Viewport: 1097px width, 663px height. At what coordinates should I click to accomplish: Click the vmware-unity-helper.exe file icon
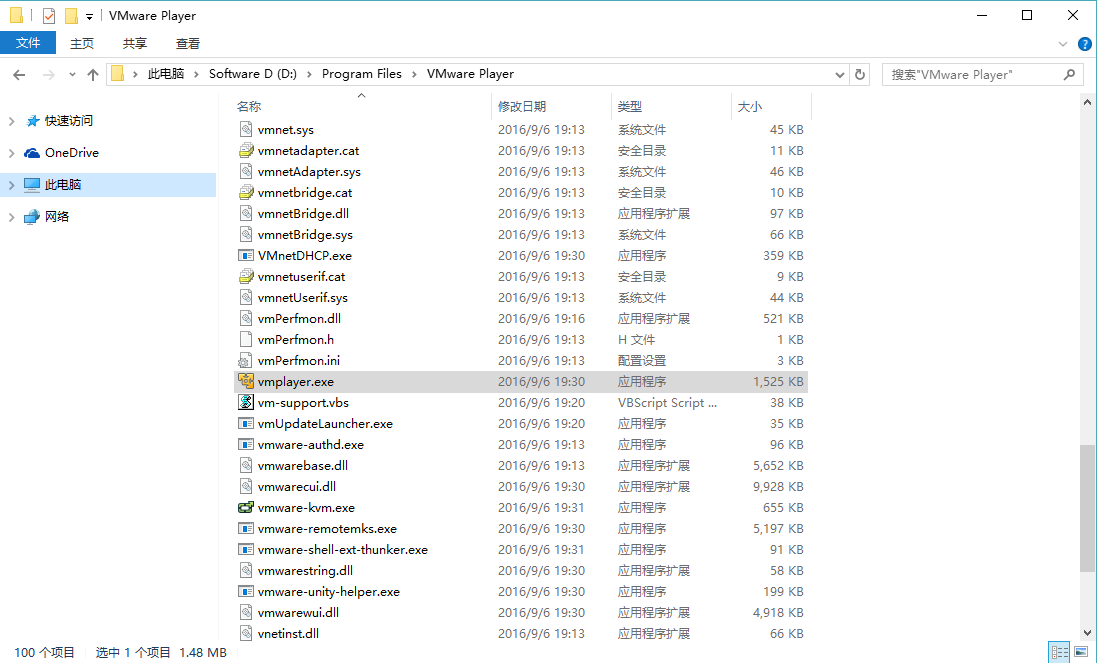pyautogui.click(x=246, y=591)
